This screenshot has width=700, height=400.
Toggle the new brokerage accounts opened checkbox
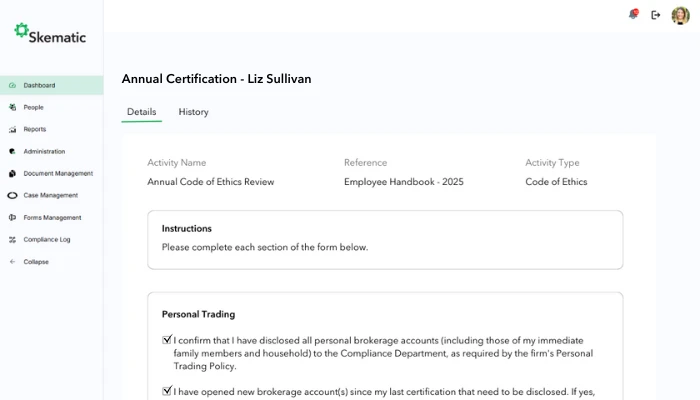[x=167, y=391]
